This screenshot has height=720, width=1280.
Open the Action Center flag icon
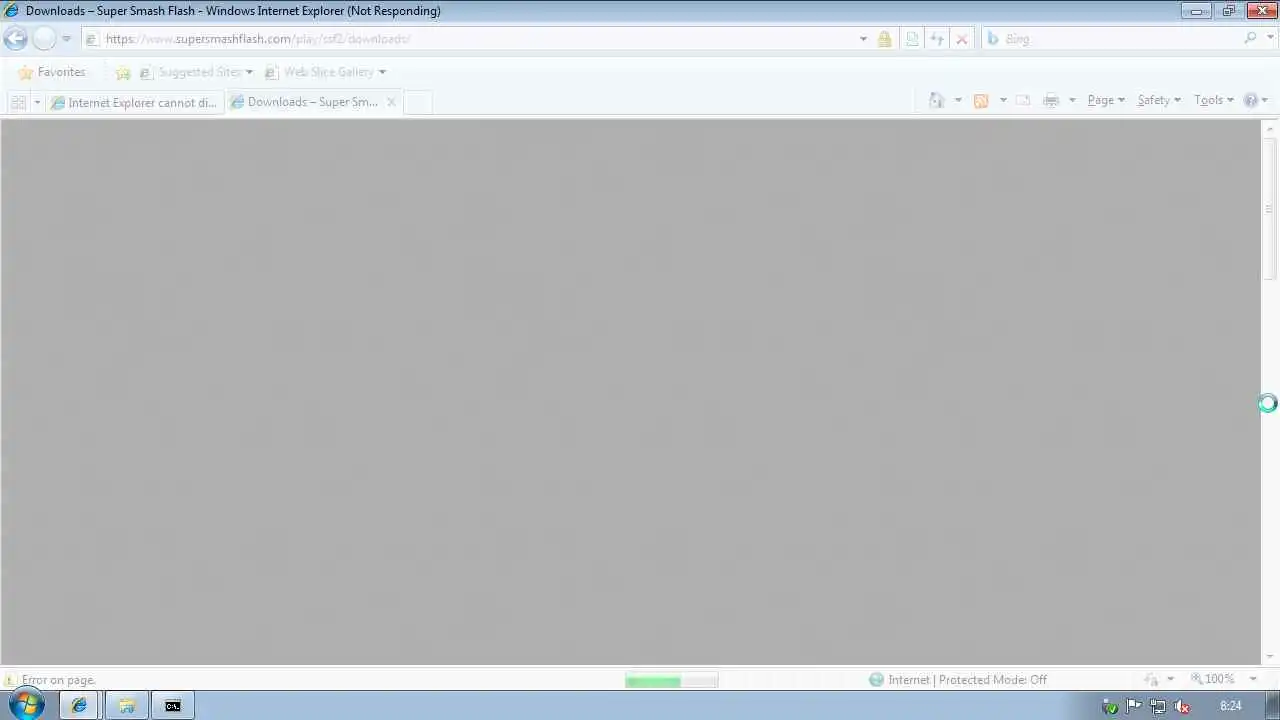coord(1134,706)
